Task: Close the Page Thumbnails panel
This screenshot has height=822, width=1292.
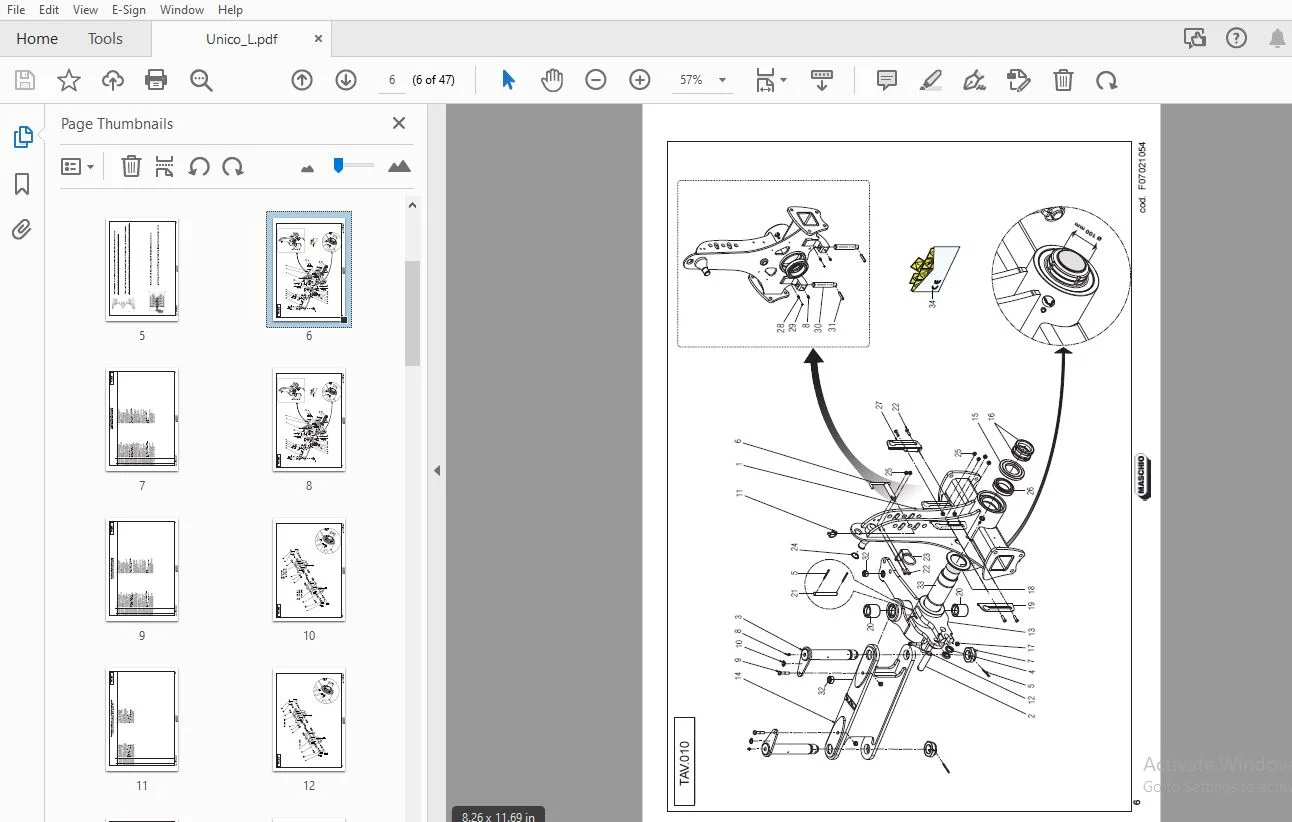Action: click(399, 123)
